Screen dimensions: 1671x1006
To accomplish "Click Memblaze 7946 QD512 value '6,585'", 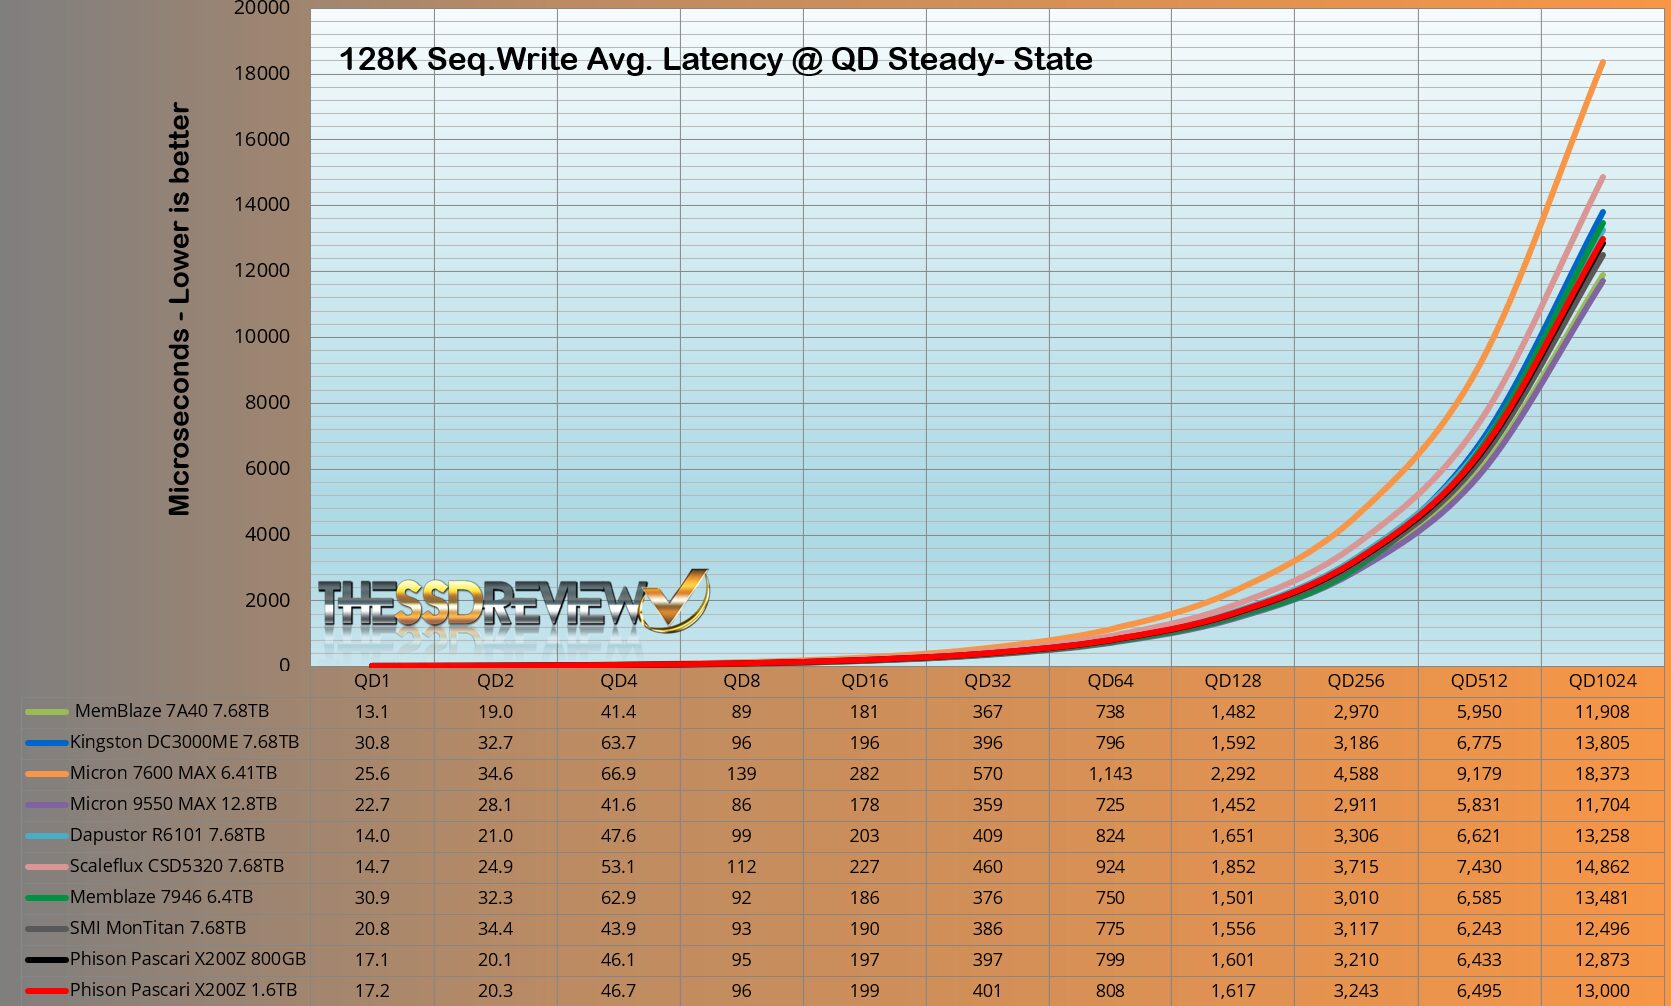I will pos(1479,898).
